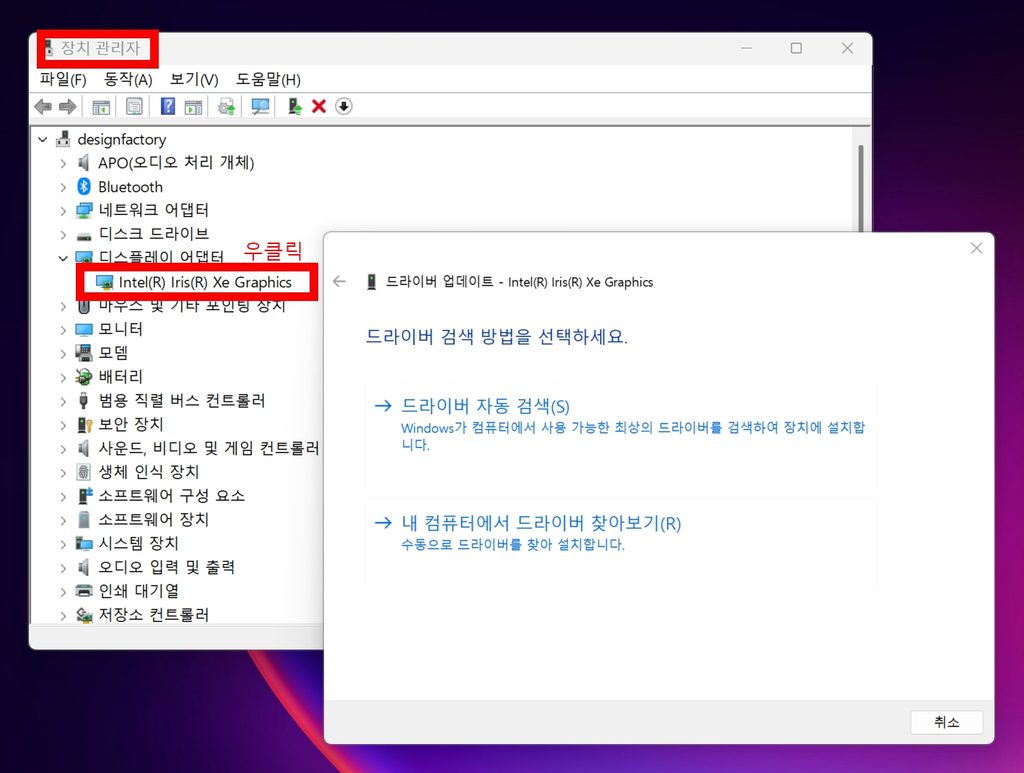Click the 시스템 장치 category icon
1024x773 pixels.
click(84, 543)
